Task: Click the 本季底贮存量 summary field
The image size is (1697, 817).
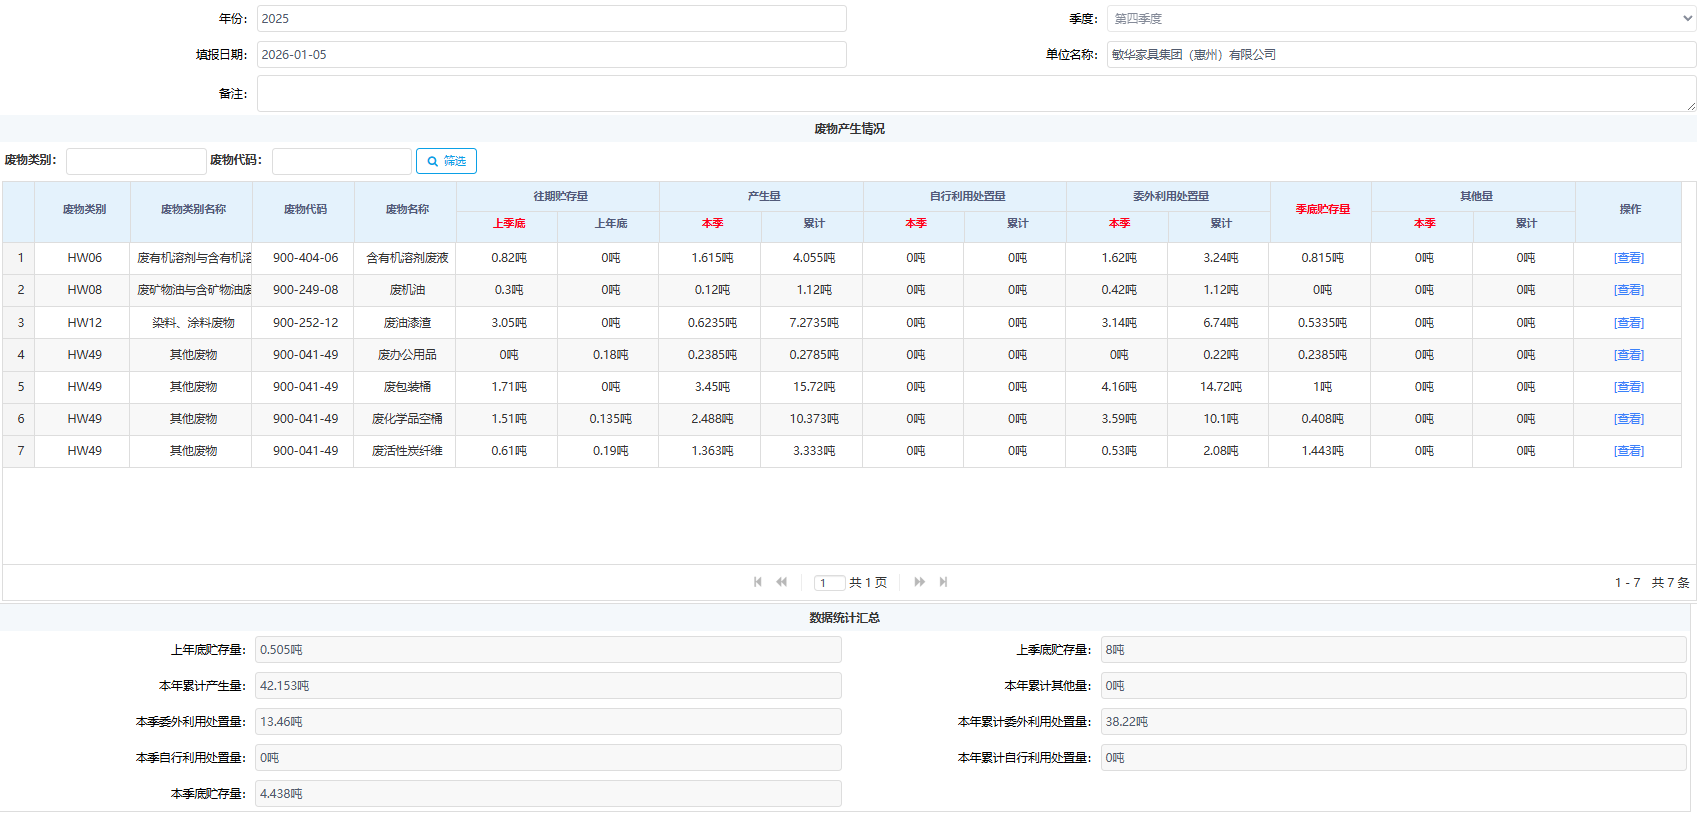Action: tap(548, 794)
